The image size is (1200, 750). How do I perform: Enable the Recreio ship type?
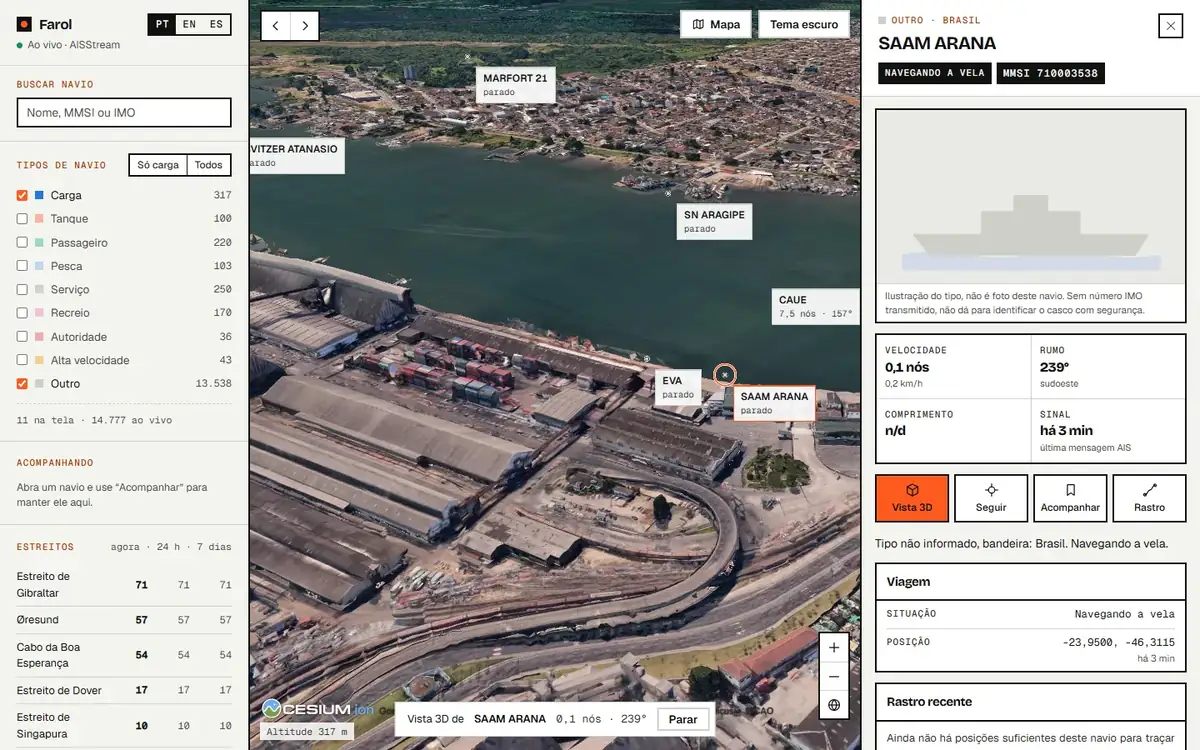[x=22, y=313]
